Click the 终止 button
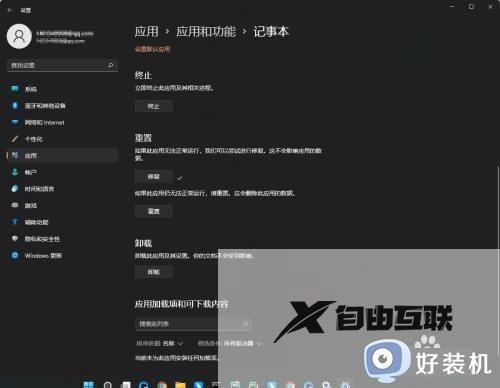Screen dimensions: 500x388 click(x=154, y=107)
